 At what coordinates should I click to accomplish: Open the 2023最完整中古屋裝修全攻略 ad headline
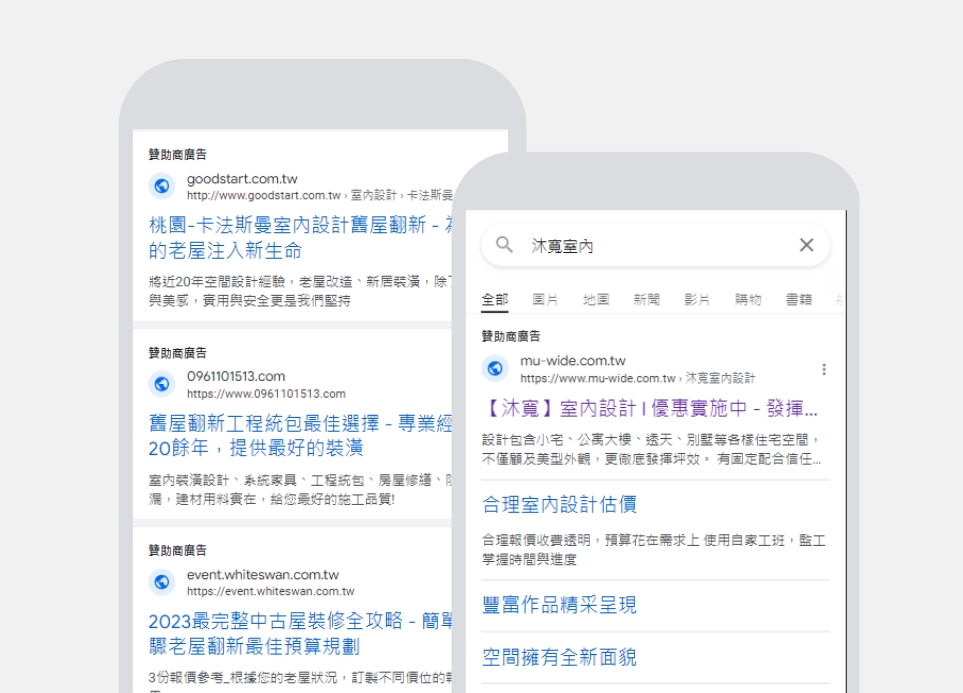point(300,633)
